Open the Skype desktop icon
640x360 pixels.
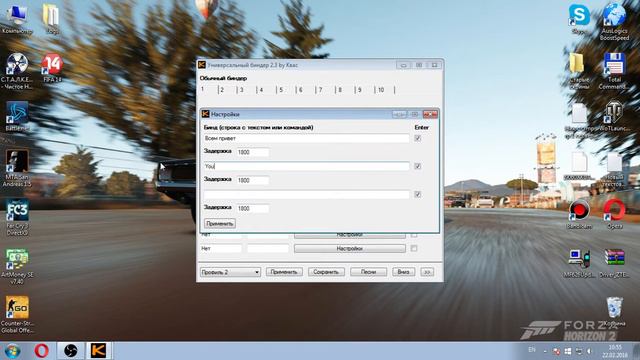pyautogui.click(x=579, y=18)
